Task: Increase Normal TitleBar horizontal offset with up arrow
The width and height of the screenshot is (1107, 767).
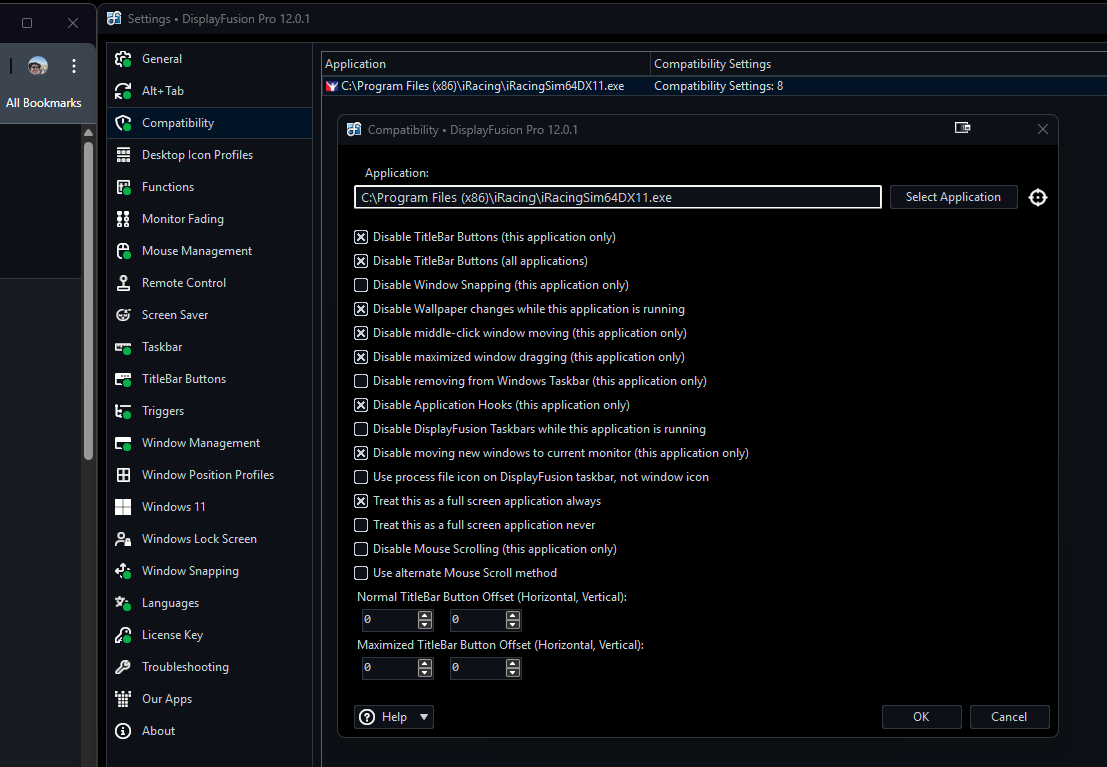Action: (426, 615)
